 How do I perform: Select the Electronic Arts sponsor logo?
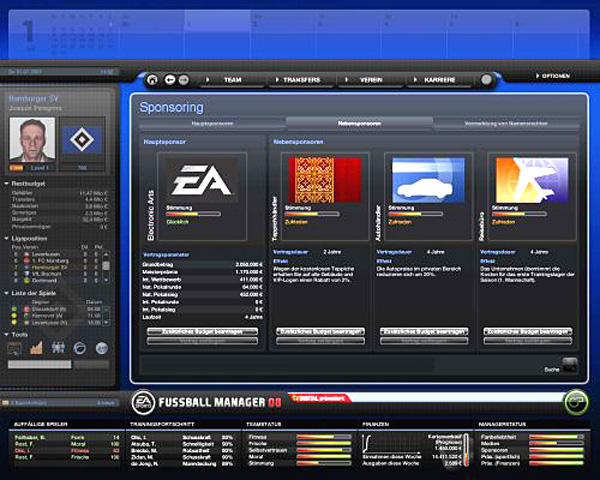tap(202, 180)
